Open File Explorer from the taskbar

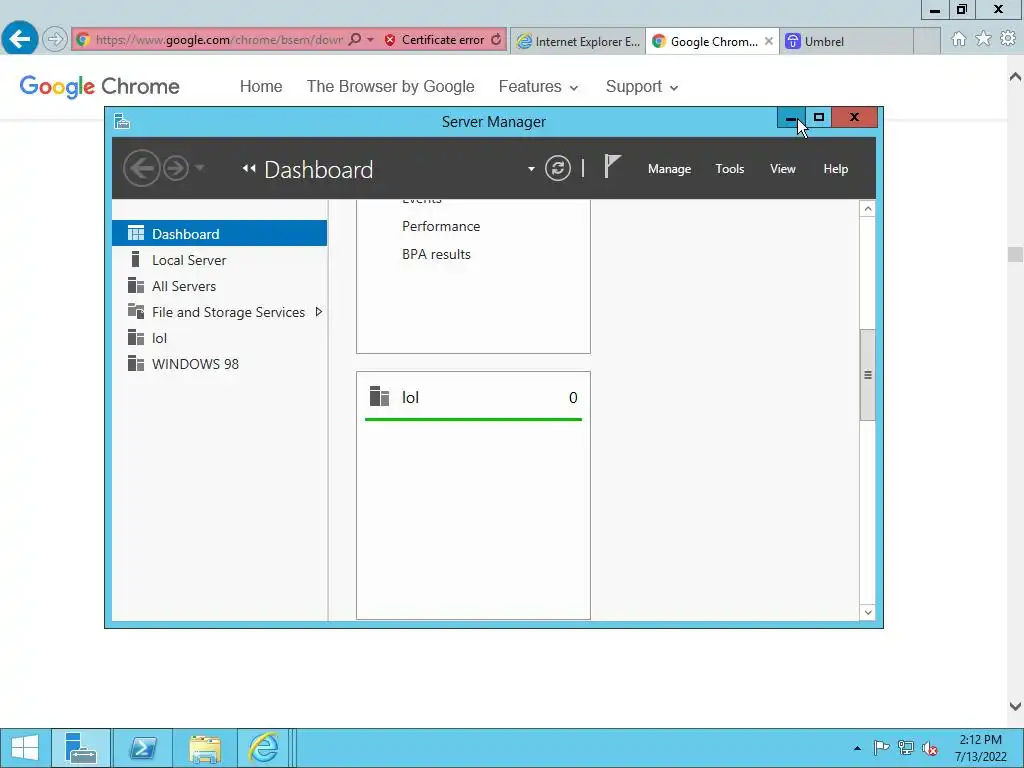(x=204, y=748)
